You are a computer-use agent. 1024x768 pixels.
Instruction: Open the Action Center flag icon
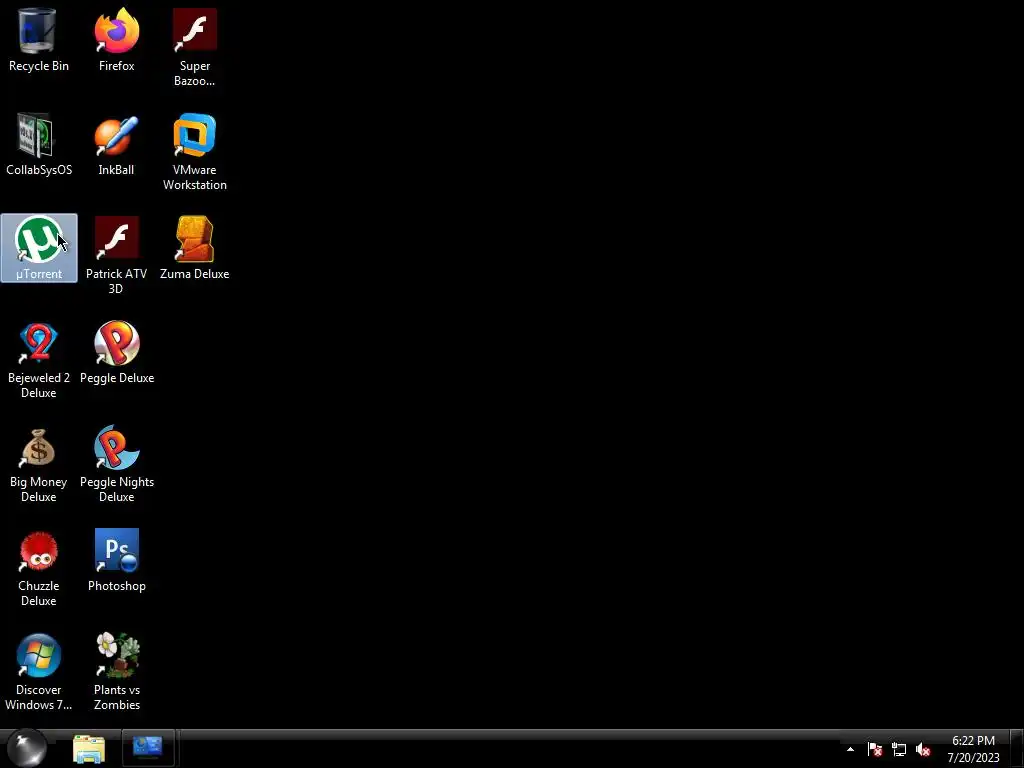(x=875, y=749)
